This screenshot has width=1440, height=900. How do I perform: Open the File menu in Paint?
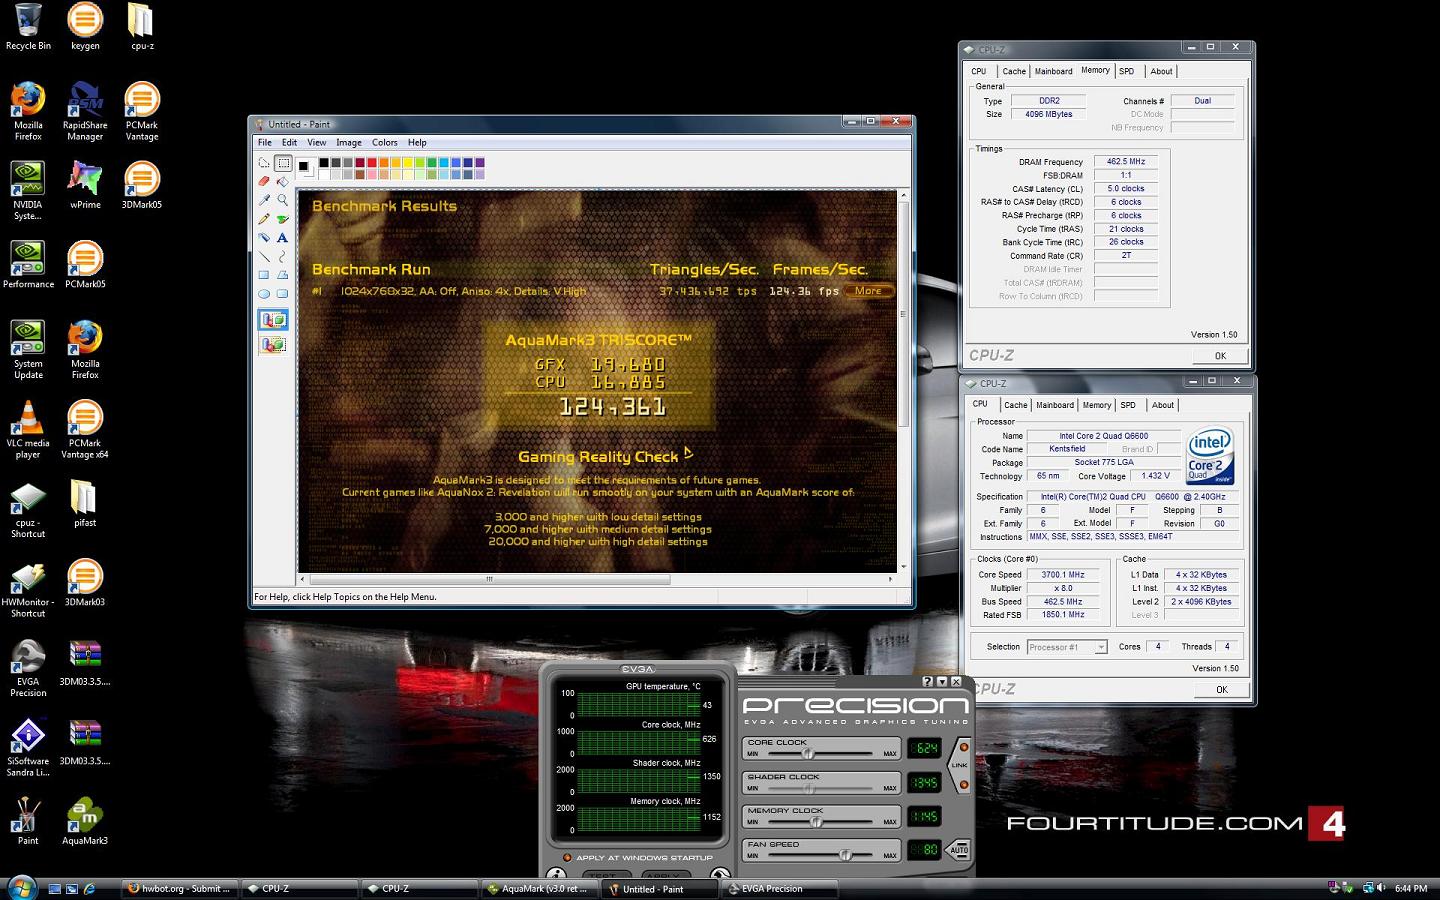click(x=265, y=143)
